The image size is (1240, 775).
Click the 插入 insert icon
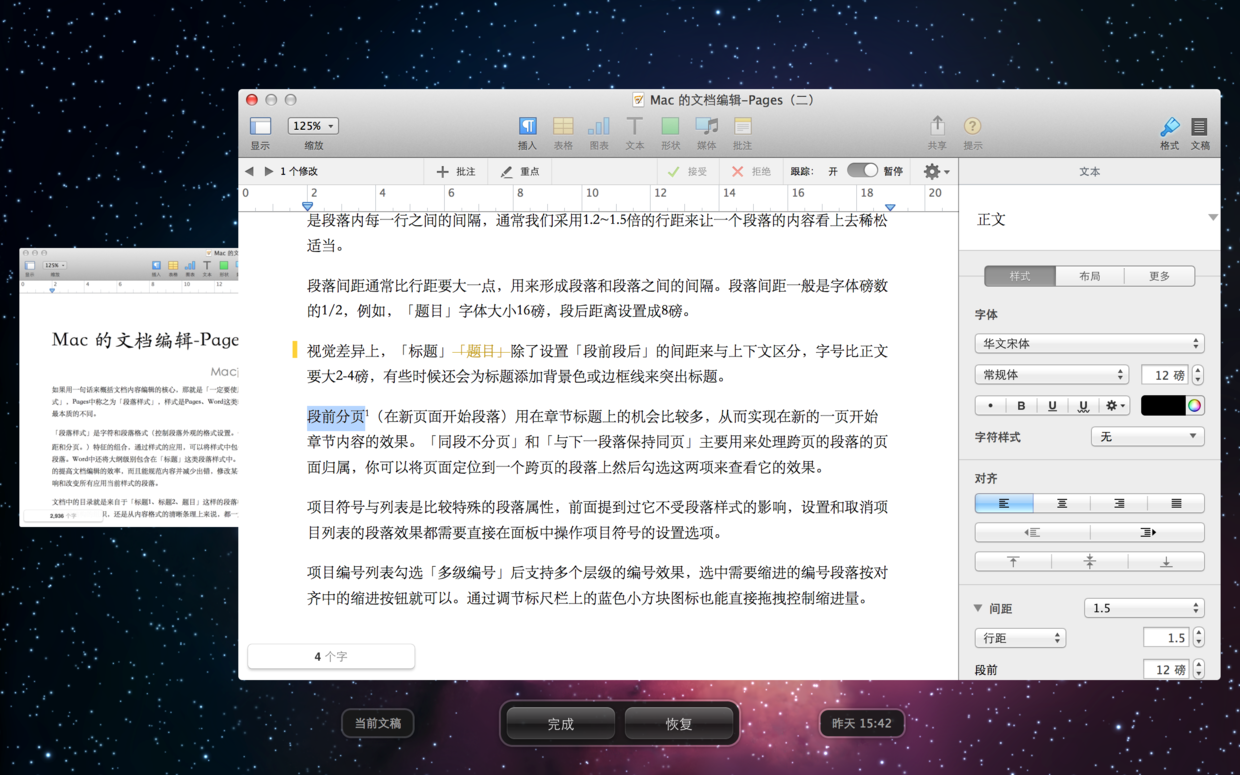[x=527, y=126]
